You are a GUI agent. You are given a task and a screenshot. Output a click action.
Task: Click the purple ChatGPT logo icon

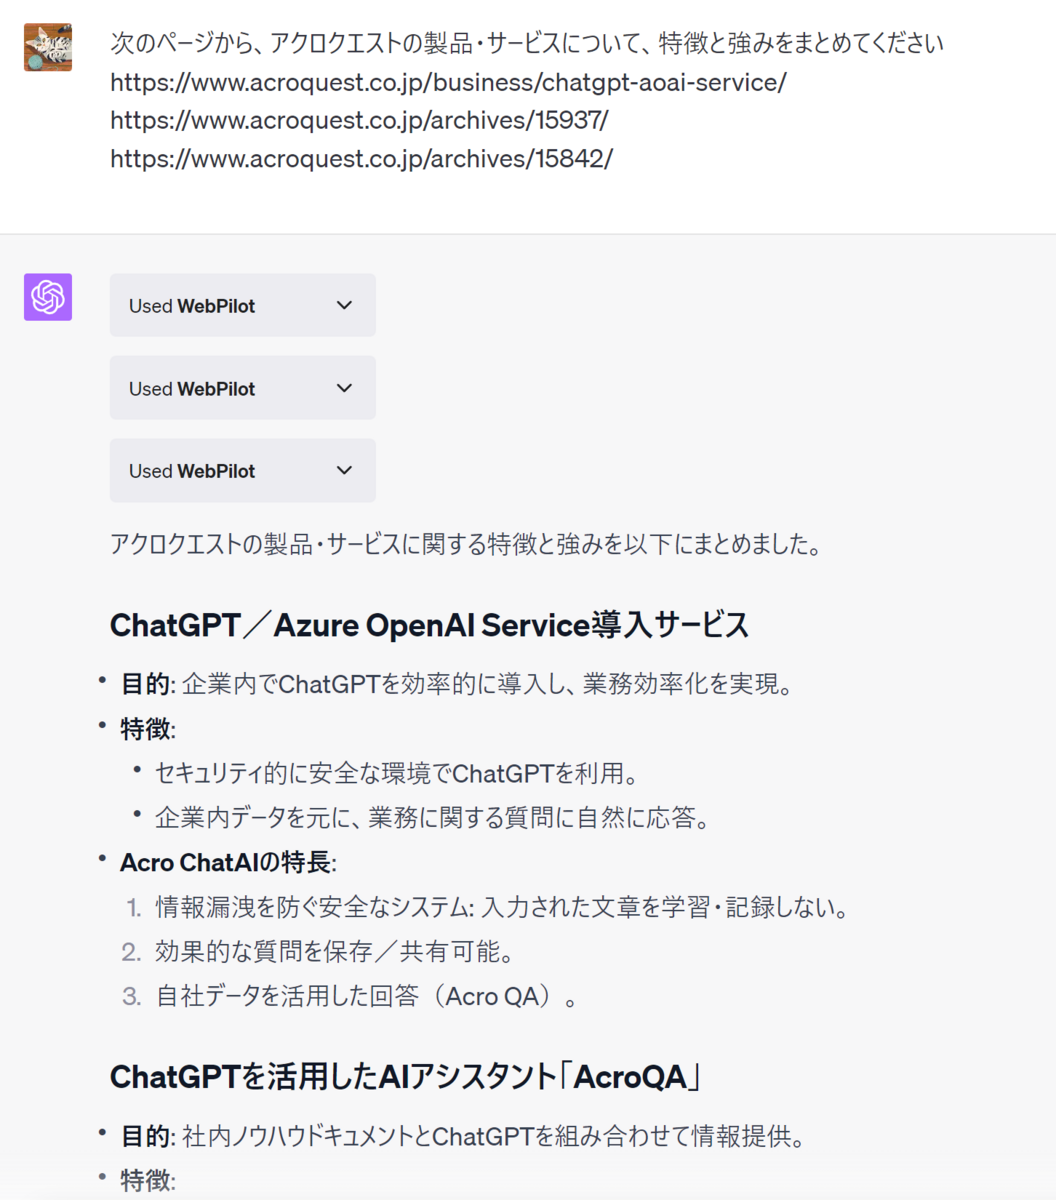(x=48, y=297)
